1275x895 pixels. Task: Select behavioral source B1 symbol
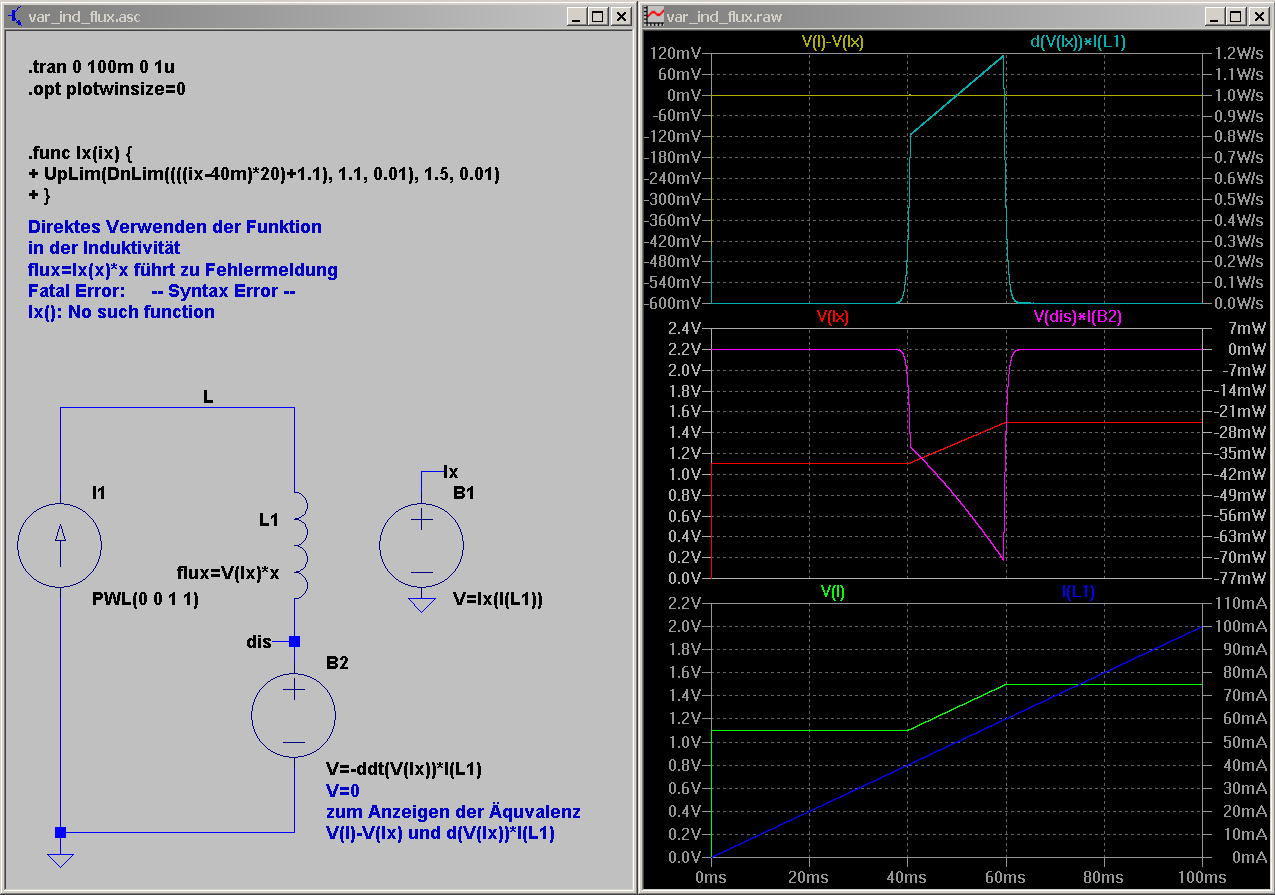[421, 546]
